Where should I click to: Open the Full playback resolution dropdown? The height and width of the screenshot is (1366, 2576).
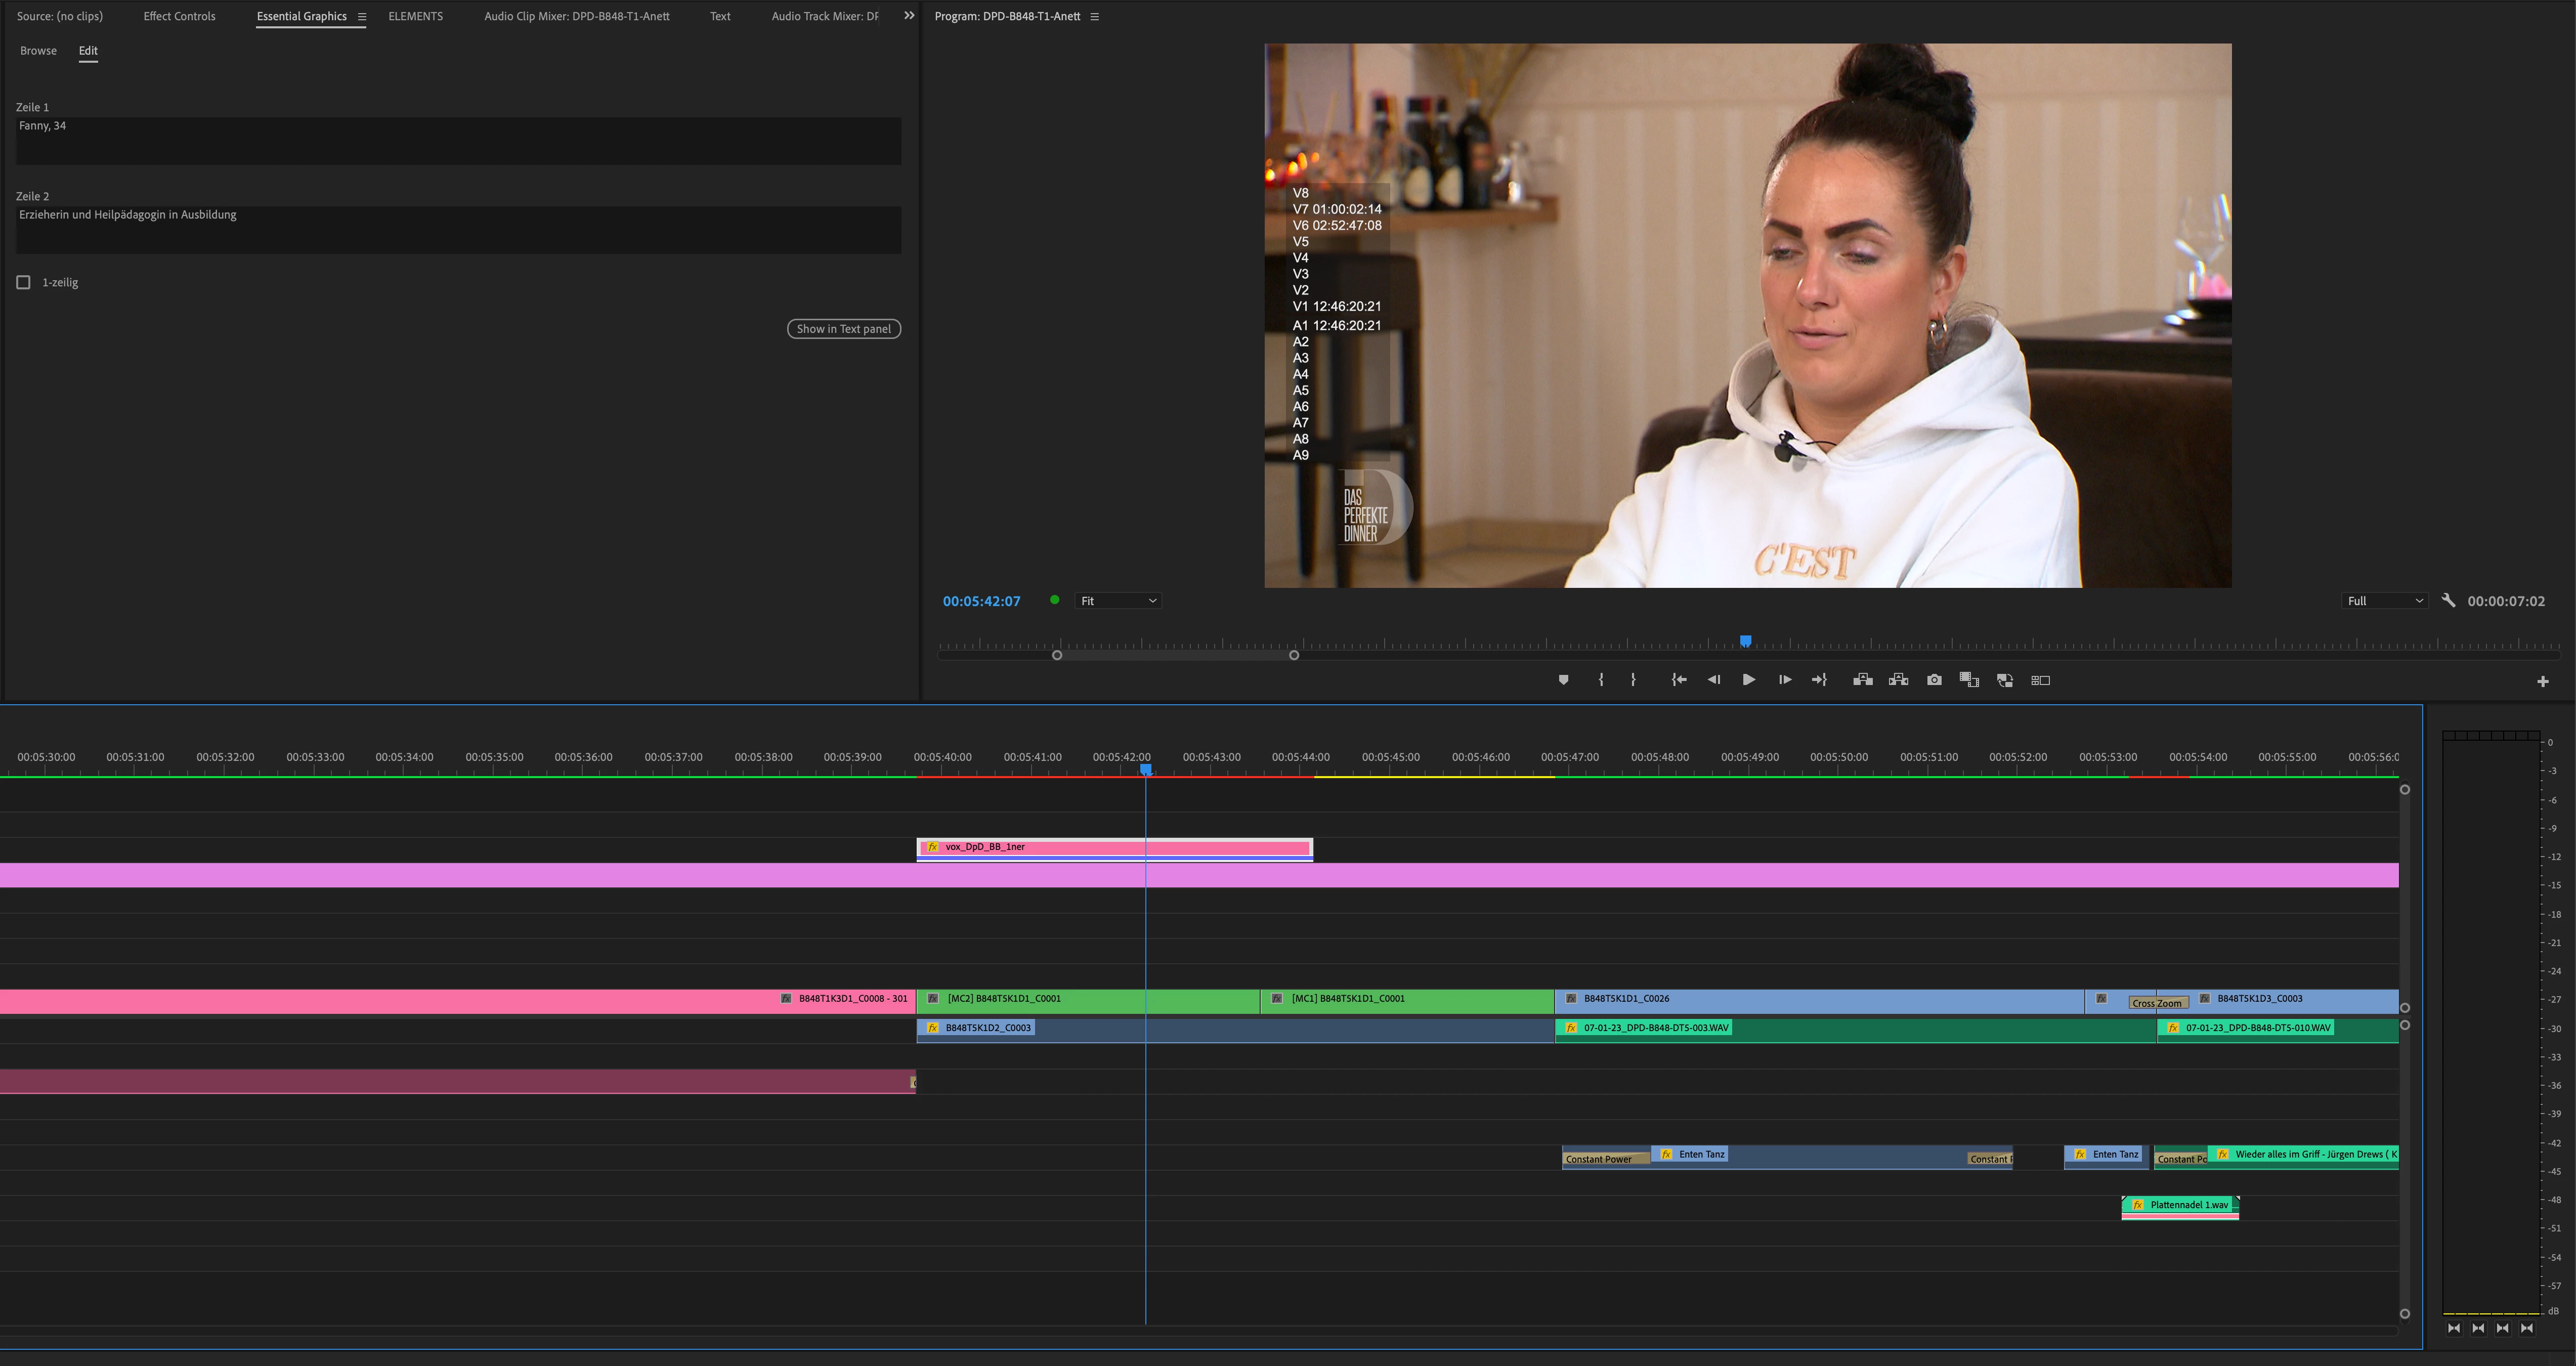tap(2384, 601)
